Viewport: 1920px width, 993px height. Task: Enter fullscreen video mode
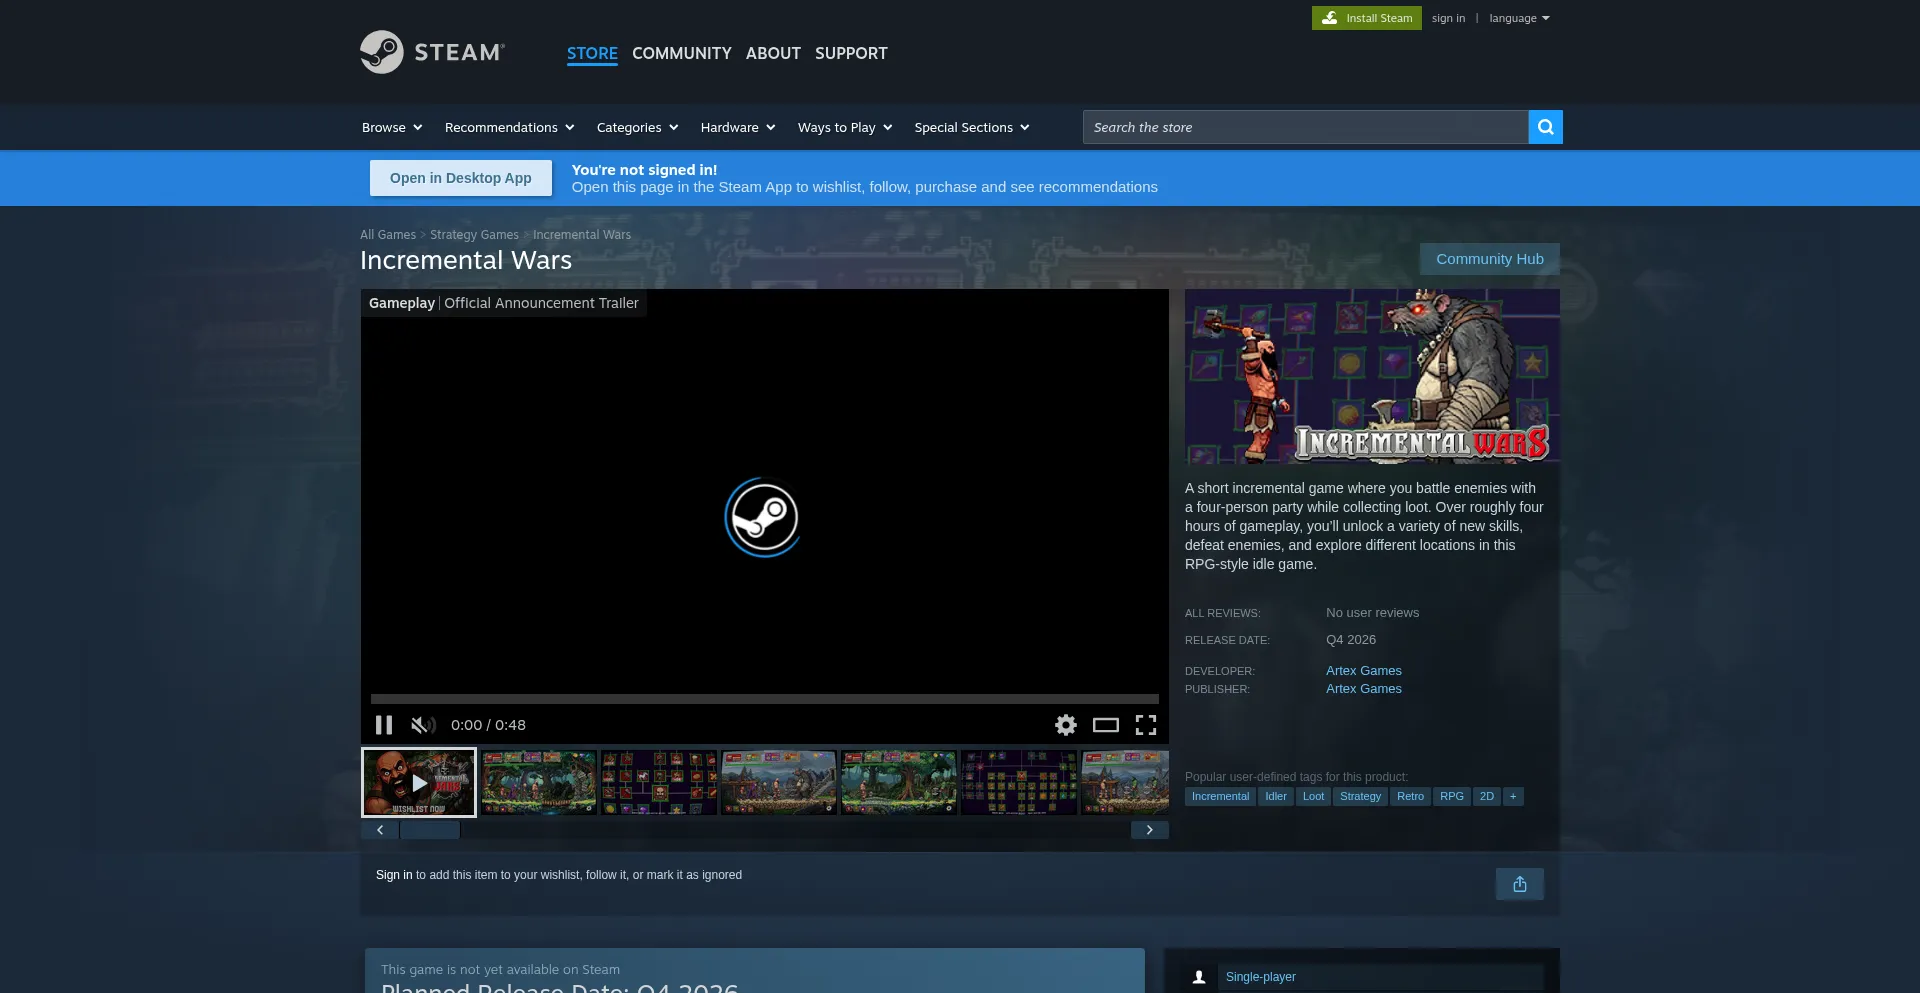click(x=1146, y=725)
